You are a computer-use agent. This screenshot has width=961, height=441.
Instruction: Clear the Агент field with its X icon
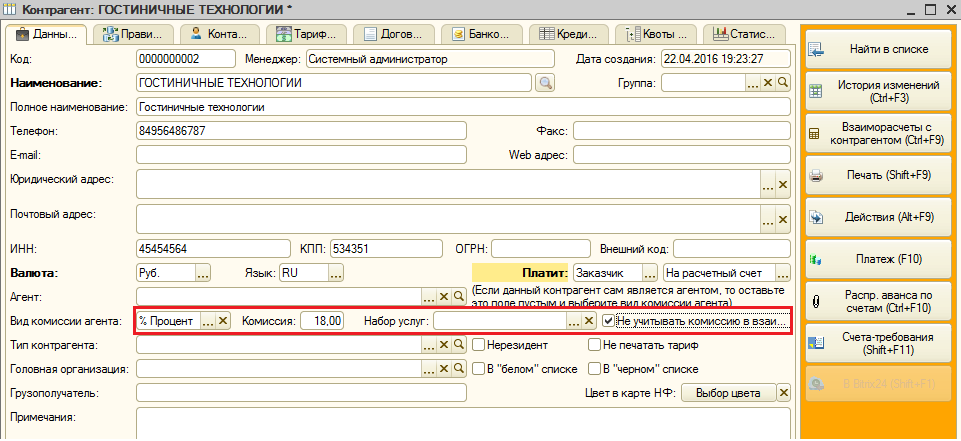[x=444, y=296]
